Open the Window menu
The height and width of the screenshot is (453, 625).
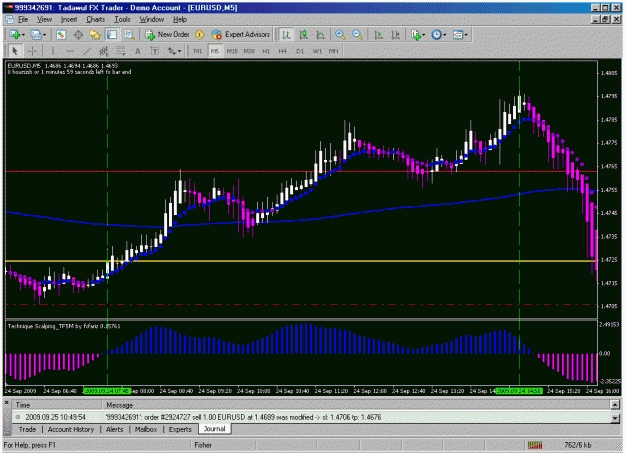[x=151, y=19]
